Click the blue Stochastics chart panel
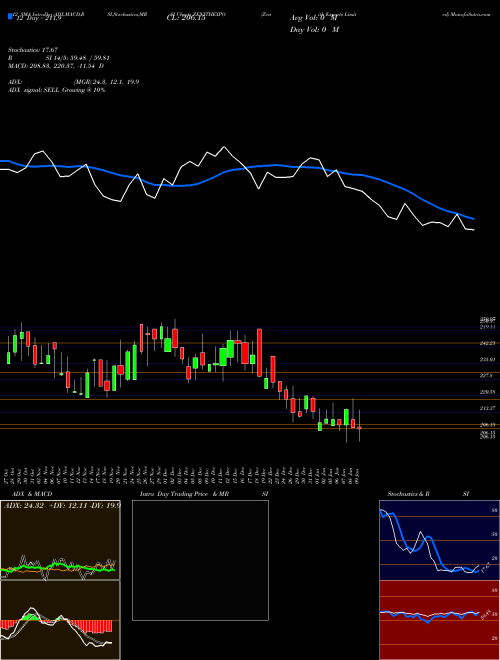This screenshot has width=500, height=660. [x=439, y=540]
